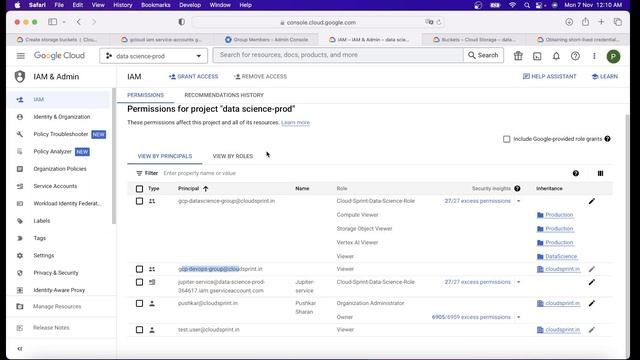Open DataScience inheritance folder link
Viewport: 640px width, 360px height.
(557, 256)
